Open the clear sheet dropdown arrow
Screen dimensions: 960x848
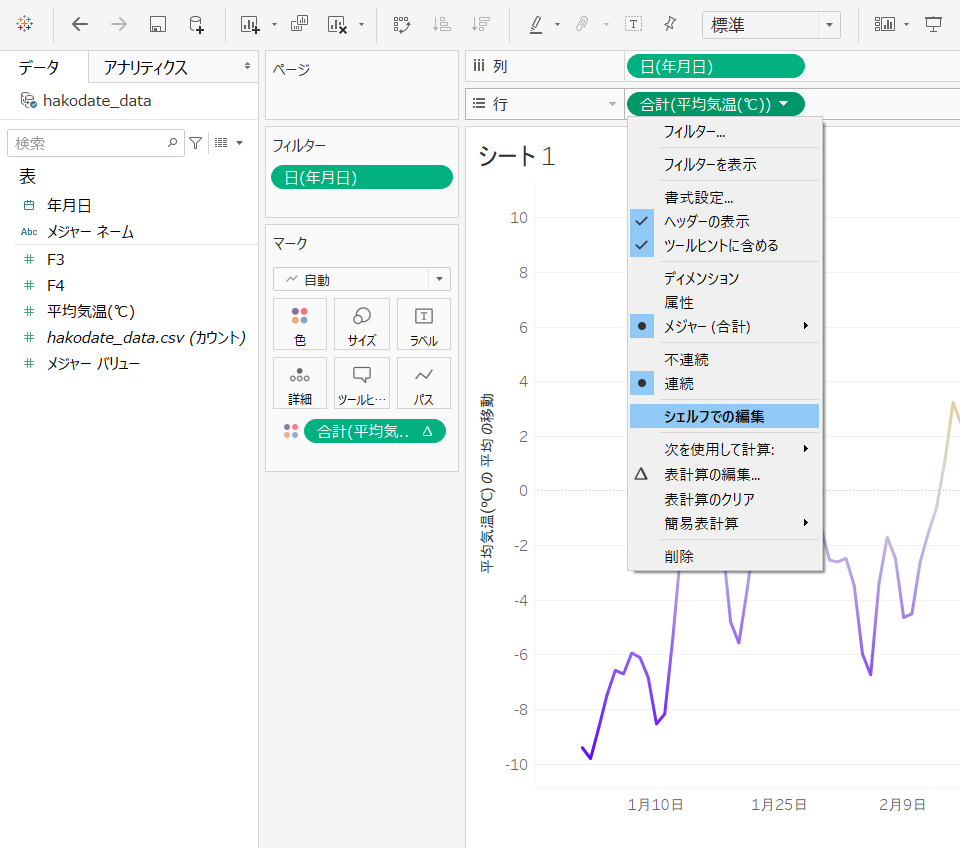pos(361,24)
